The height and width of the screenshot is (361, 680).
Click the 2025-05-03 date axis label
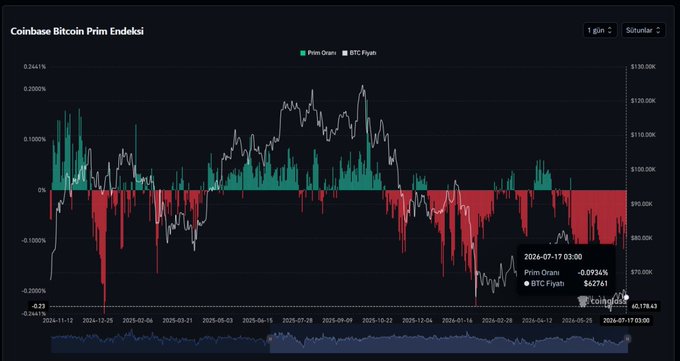click(x=217, y=320)
